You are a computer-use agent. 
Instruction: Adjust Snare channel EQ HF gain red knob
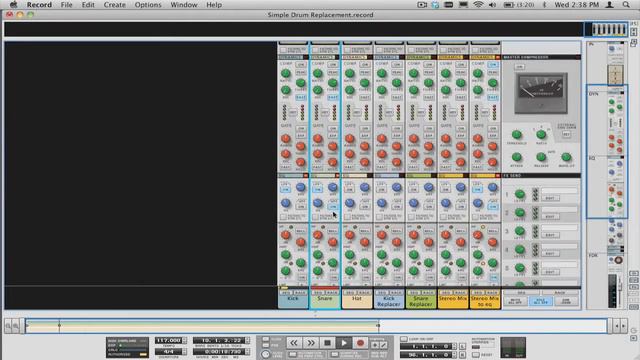318,235
